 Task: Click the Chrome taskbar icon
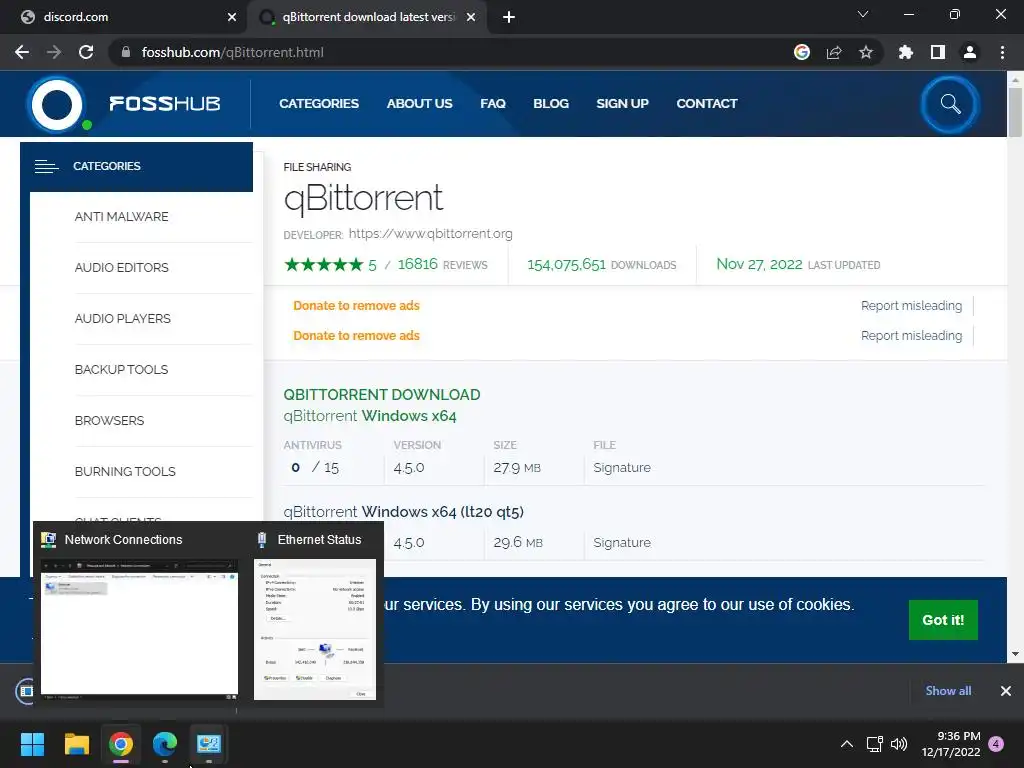point(121,744)
